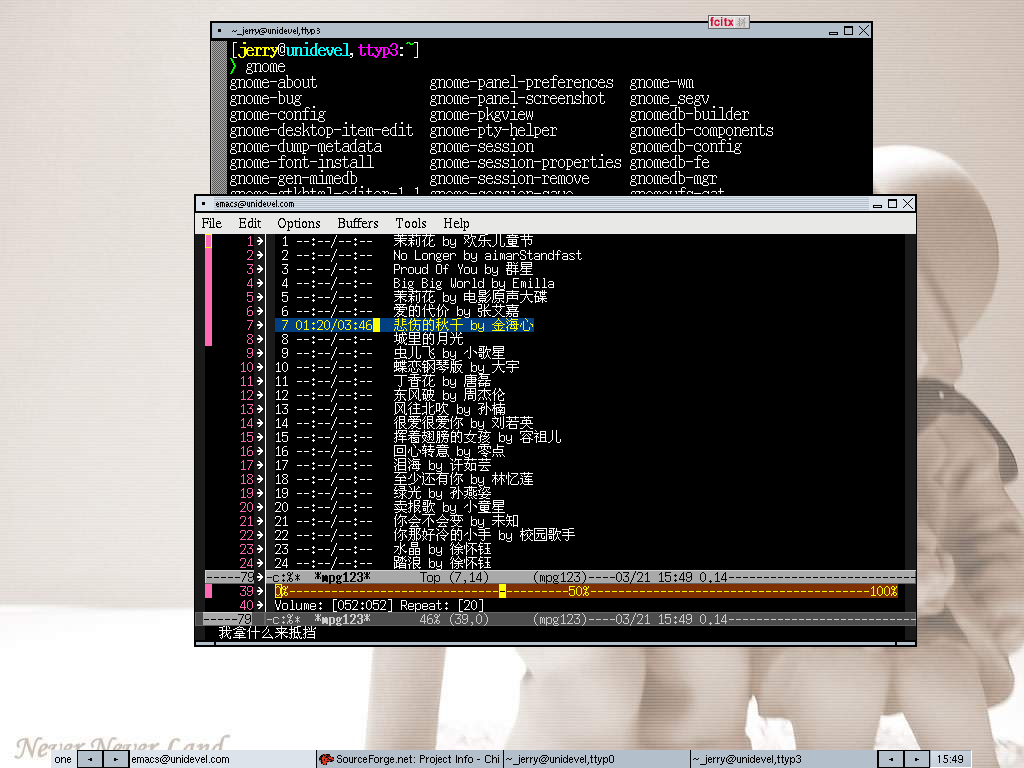Click the 15:49 taskbar clock

click(x=950, y=759)
